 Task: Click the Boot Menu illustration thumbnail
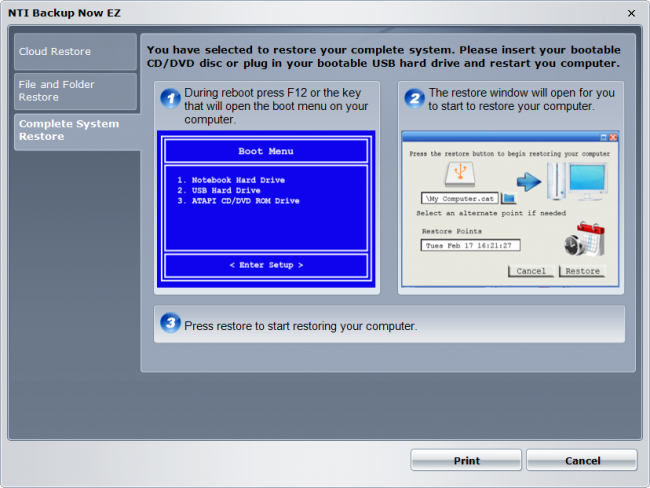click(x=266, y=209)
